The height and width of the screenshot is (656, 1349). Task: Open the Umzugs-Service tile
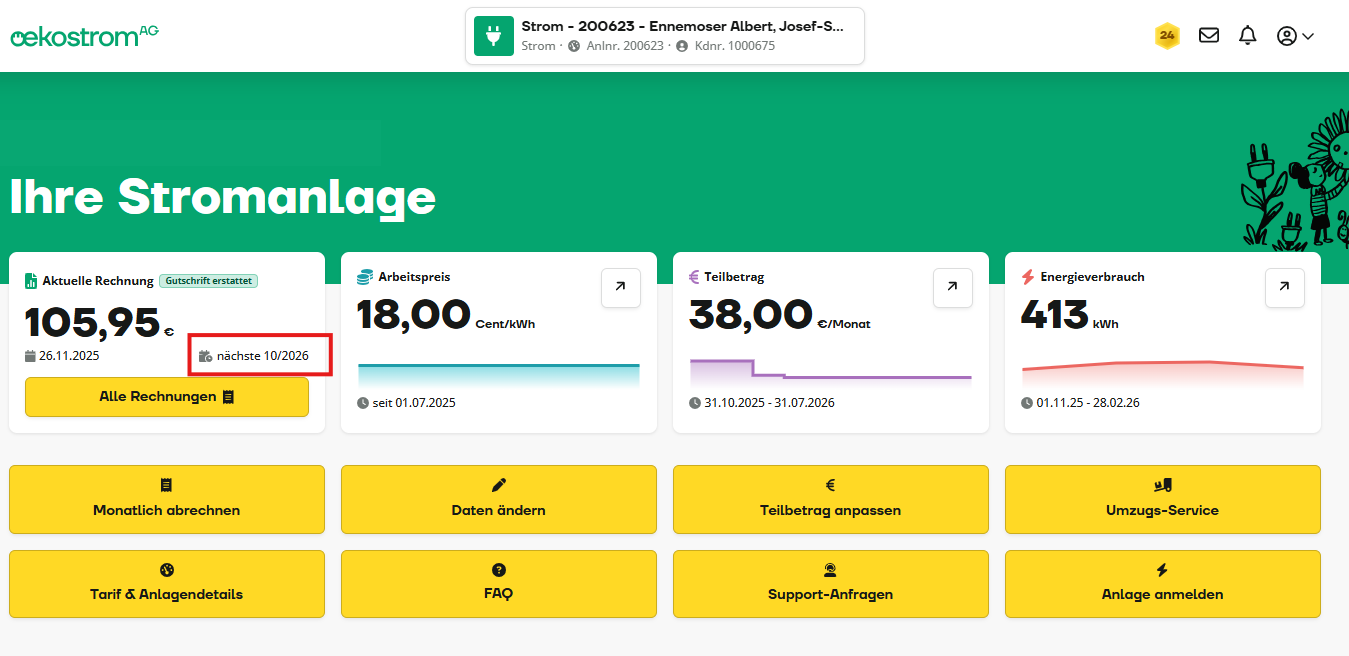pos(1163,499)
